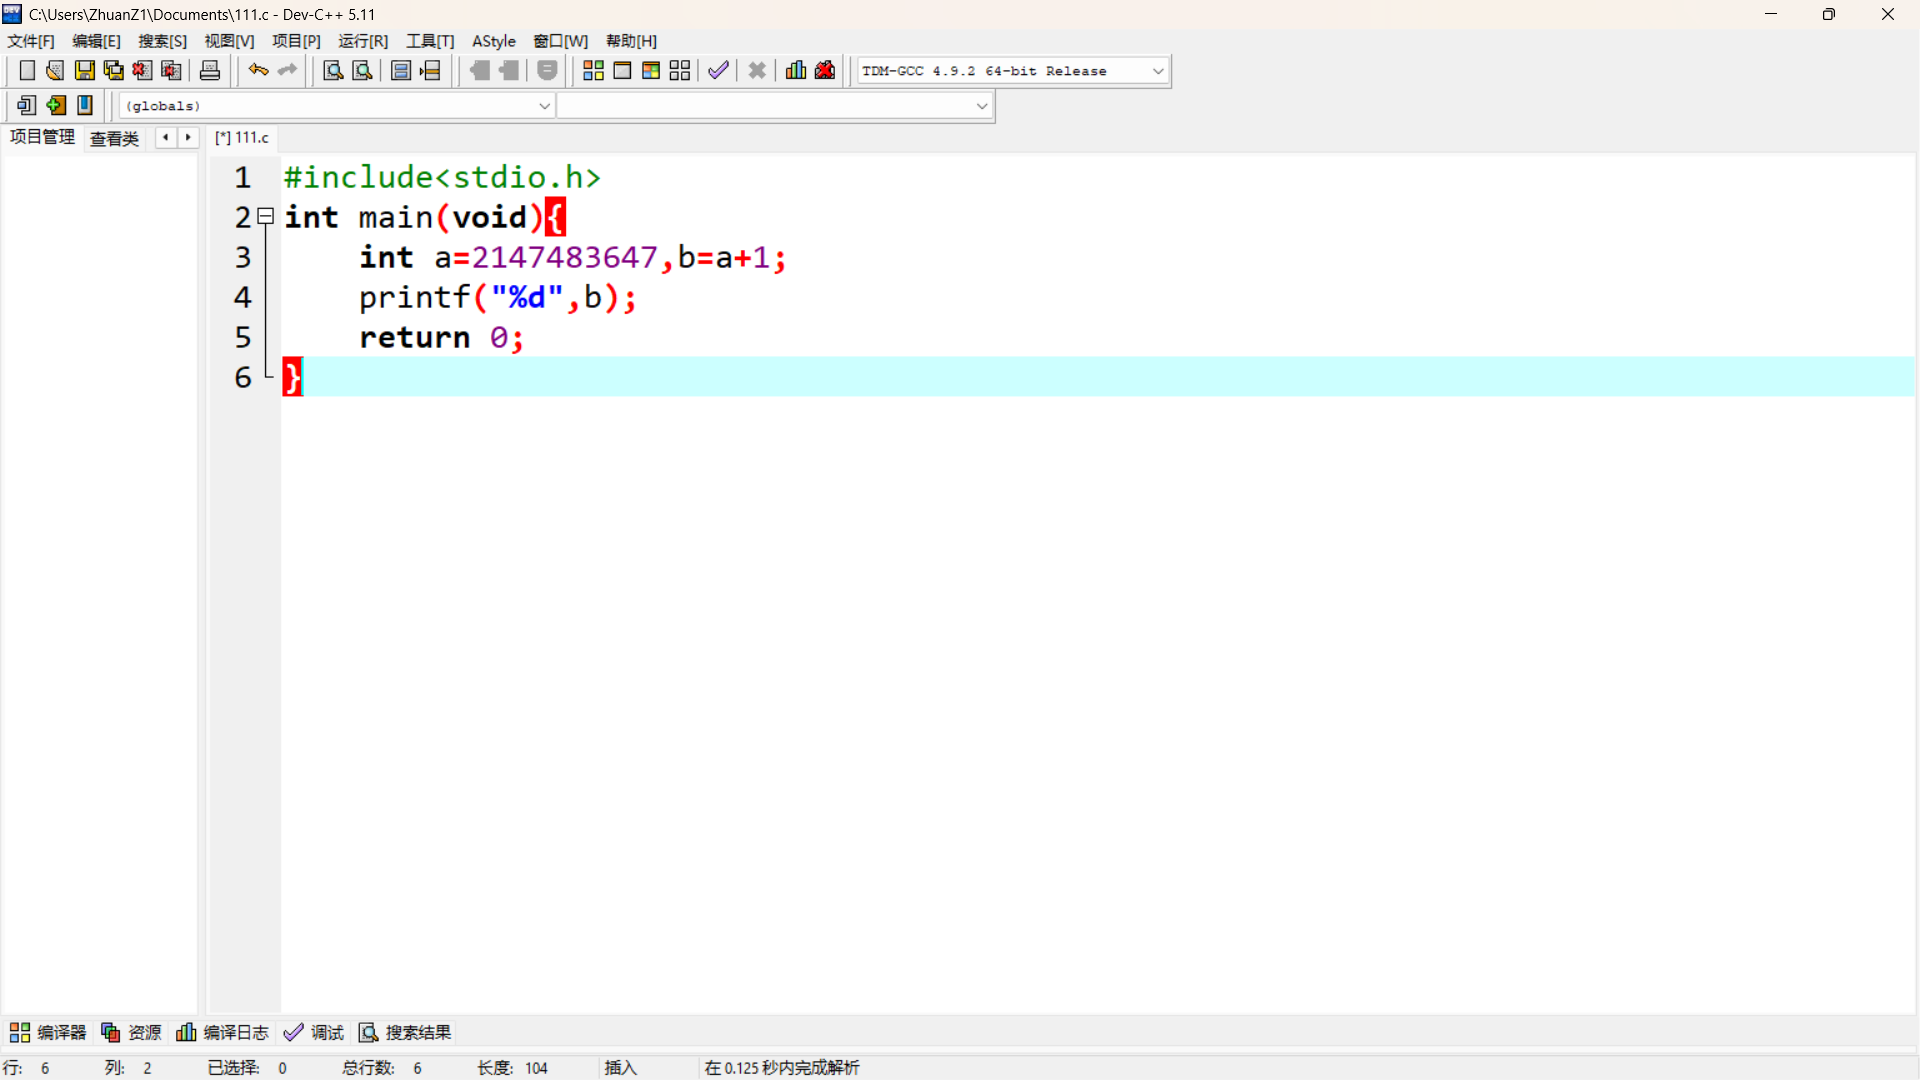Open the empty members dropdown
Screen dimensions: 1920x1080
coord(981,106)
